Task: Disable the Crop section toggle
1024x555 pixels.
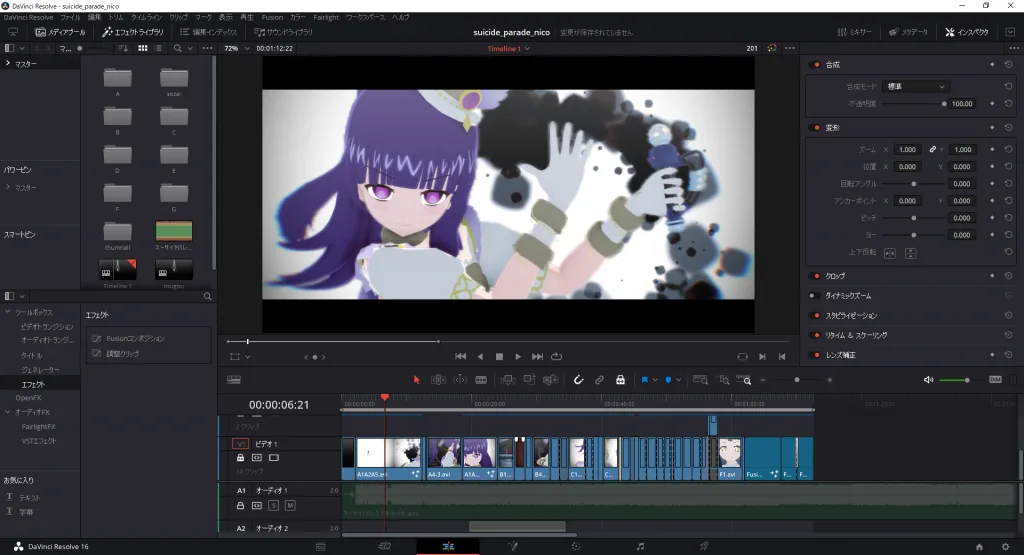Action: point(814,275)
